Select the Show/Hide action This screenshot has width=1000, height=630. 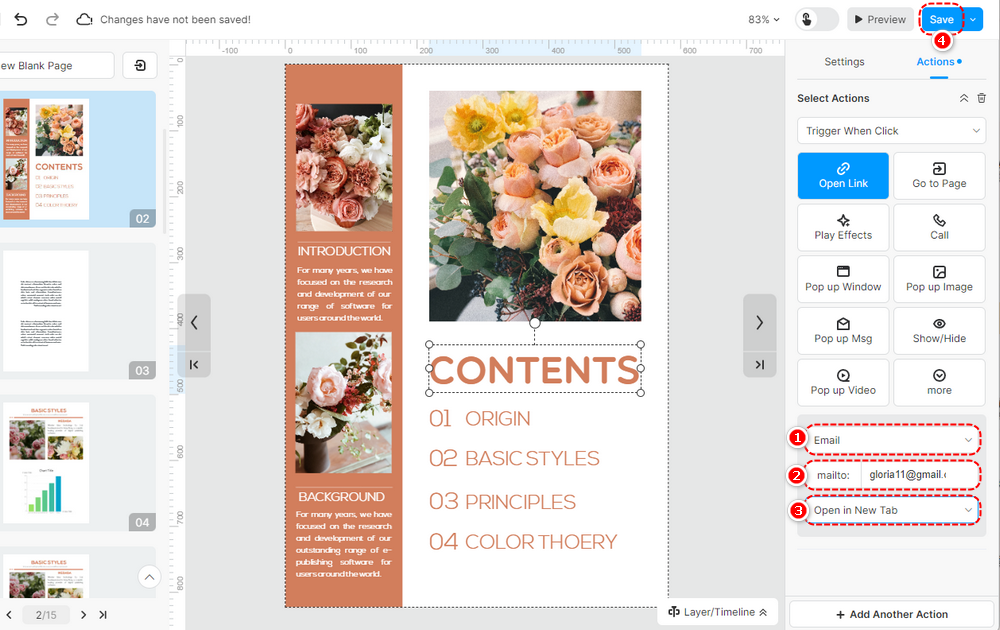[939, 331]
